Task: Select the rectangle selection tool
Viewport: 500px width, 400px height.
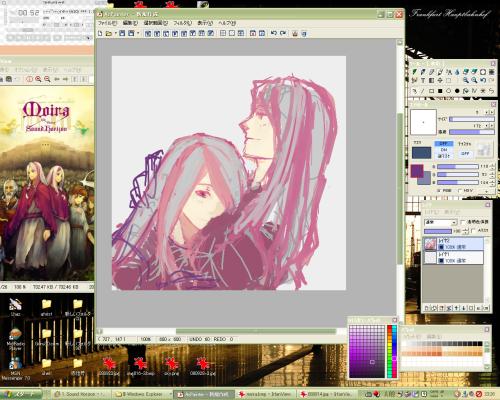Action: (x=449, y=80)
